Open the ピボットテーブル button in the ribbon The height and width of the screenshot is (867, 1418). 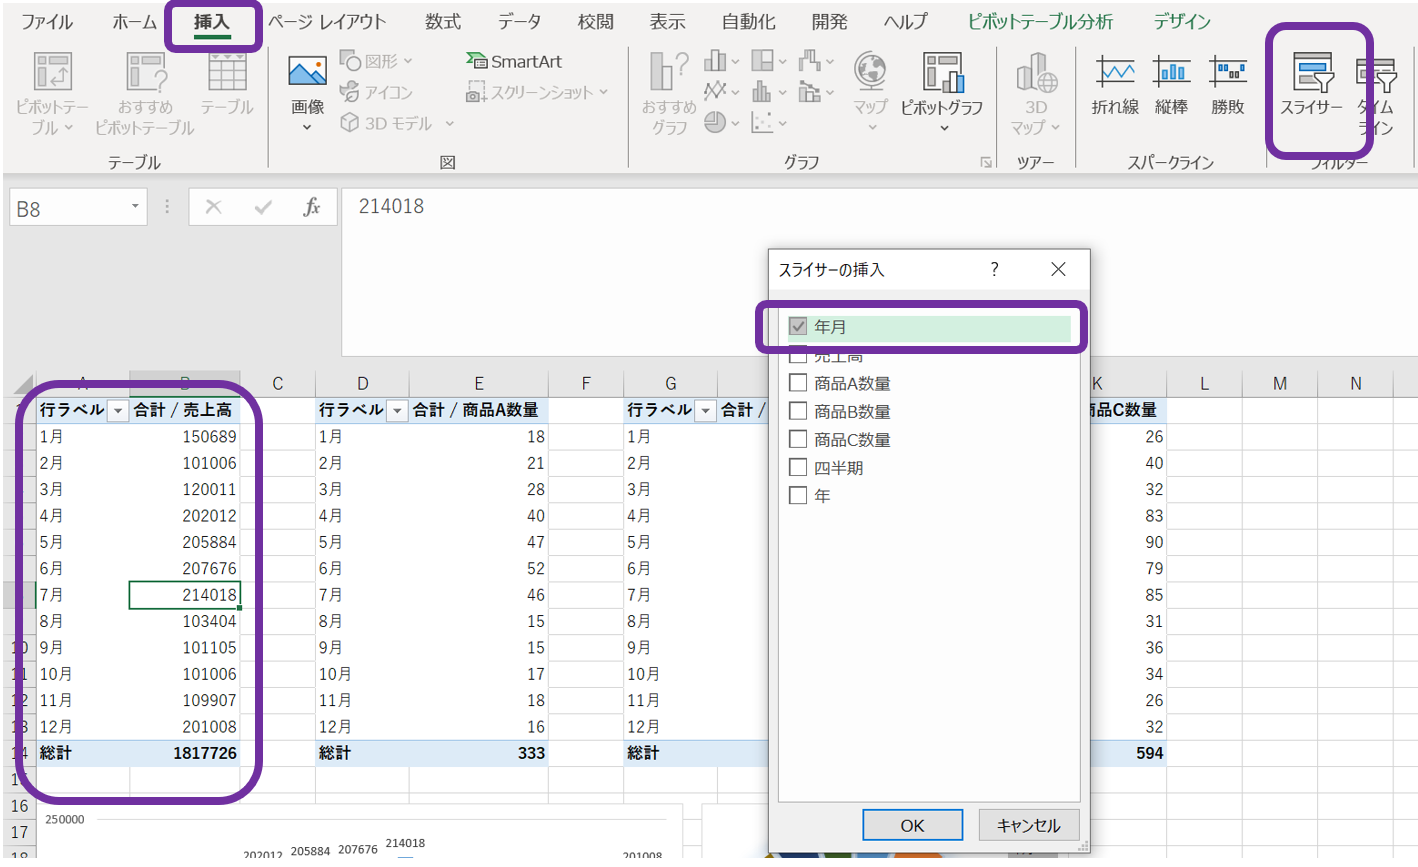pyautogui.click(x=52, y=93)
